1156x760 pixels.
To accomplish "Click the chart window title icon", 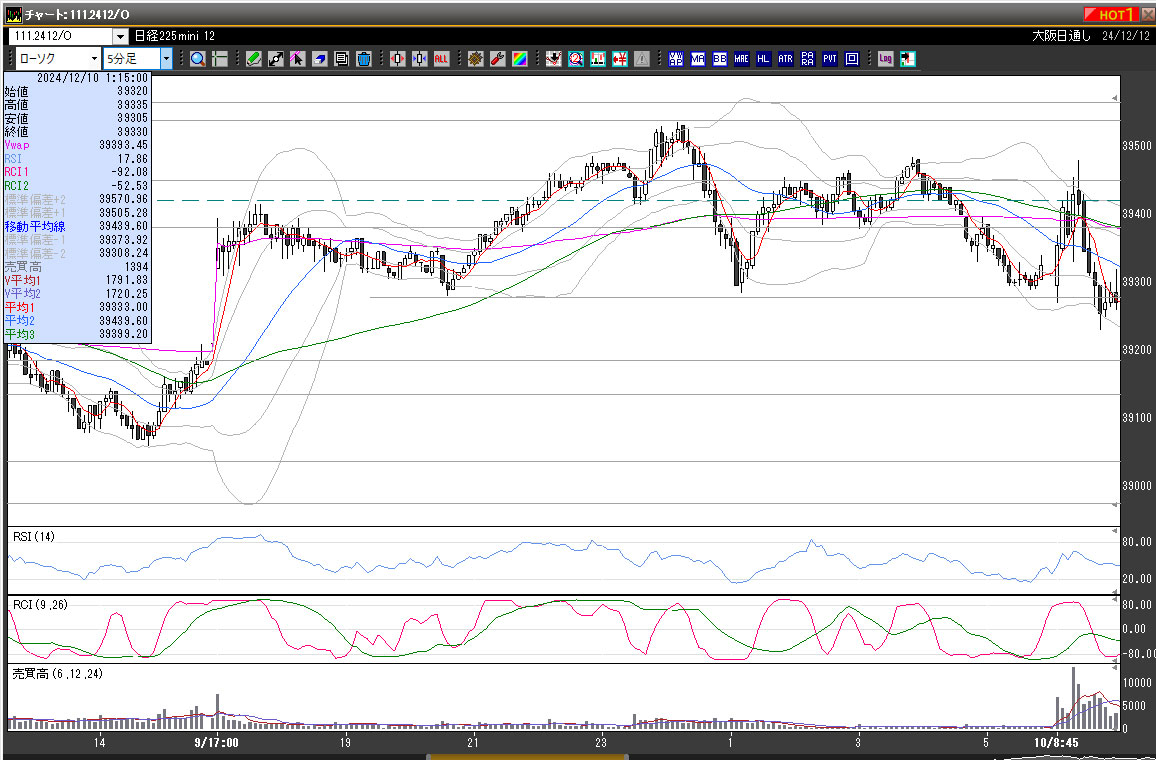I will point(13,15).
